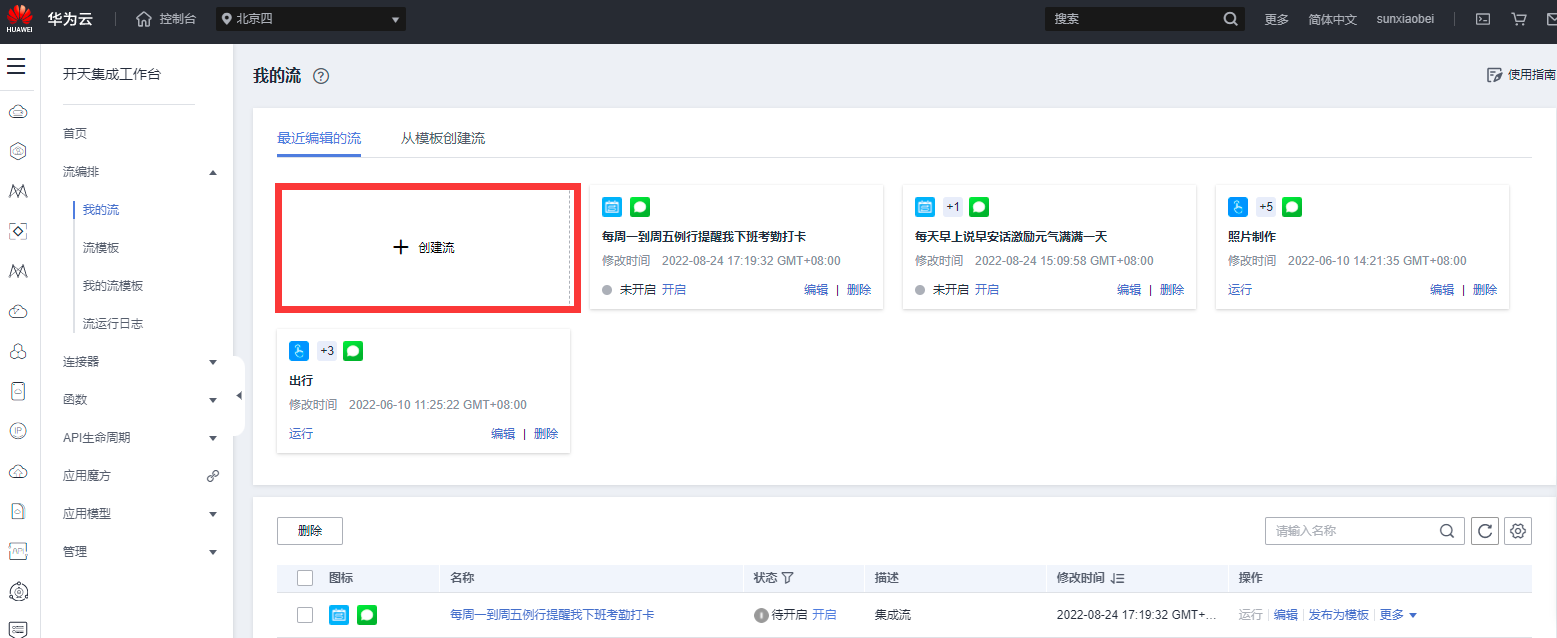This screenshot has height=638, width=1557.
Task: Click the 状态 filter funnel icon
Action: (787, 578)
